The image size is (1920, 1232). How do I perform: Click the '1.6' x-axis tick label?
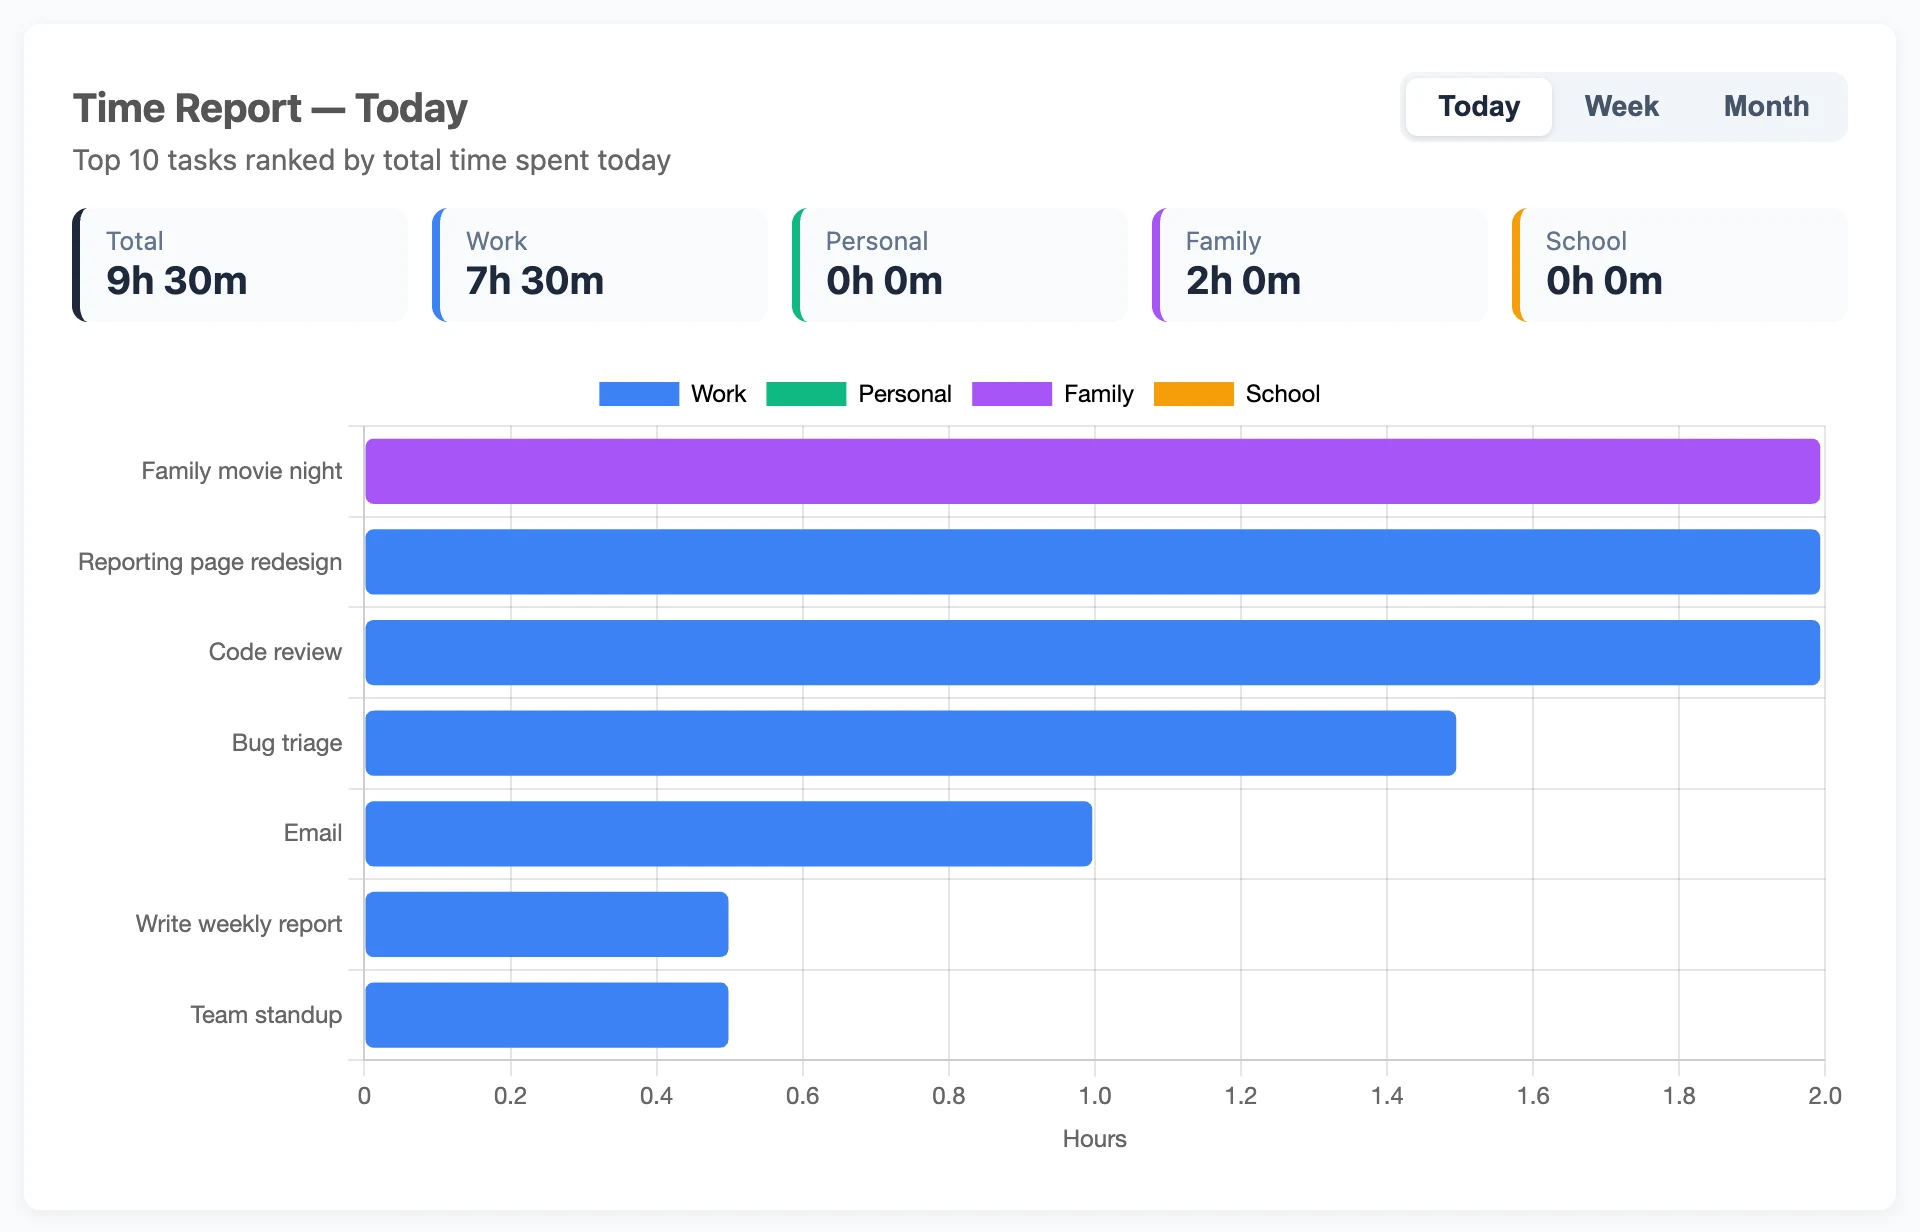(x=1532, y=1096)
